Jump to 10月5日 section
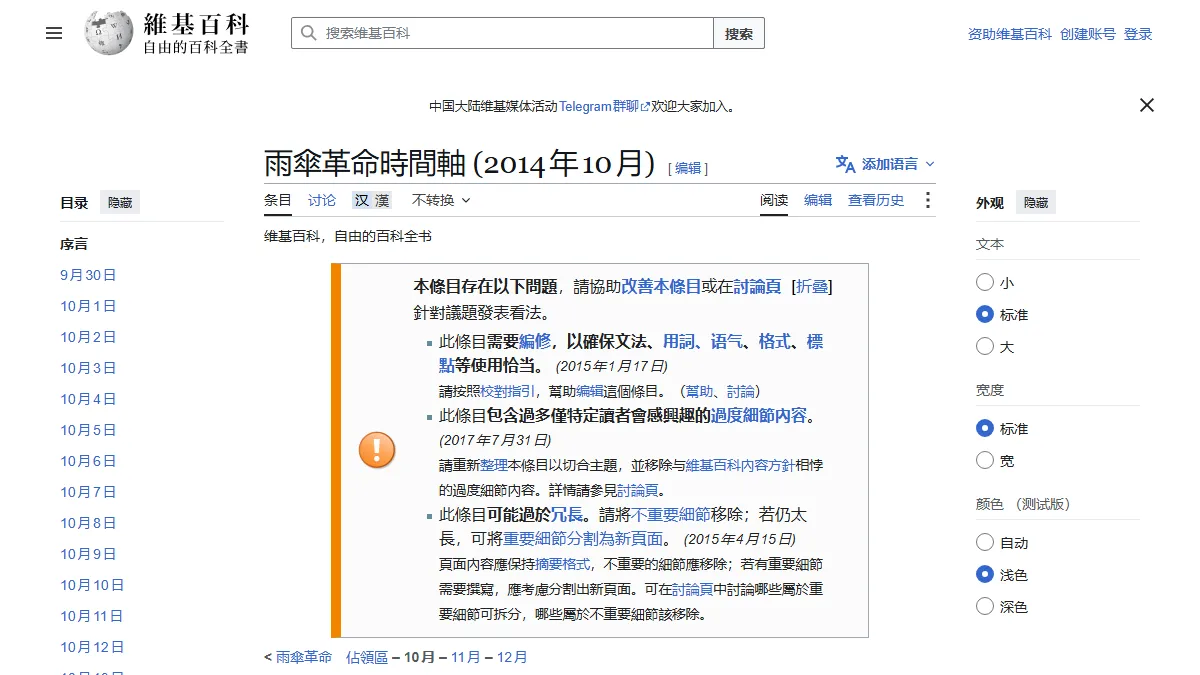This screenshot has height=675, width=1200. pyautogui.click(x=88, y=430)
